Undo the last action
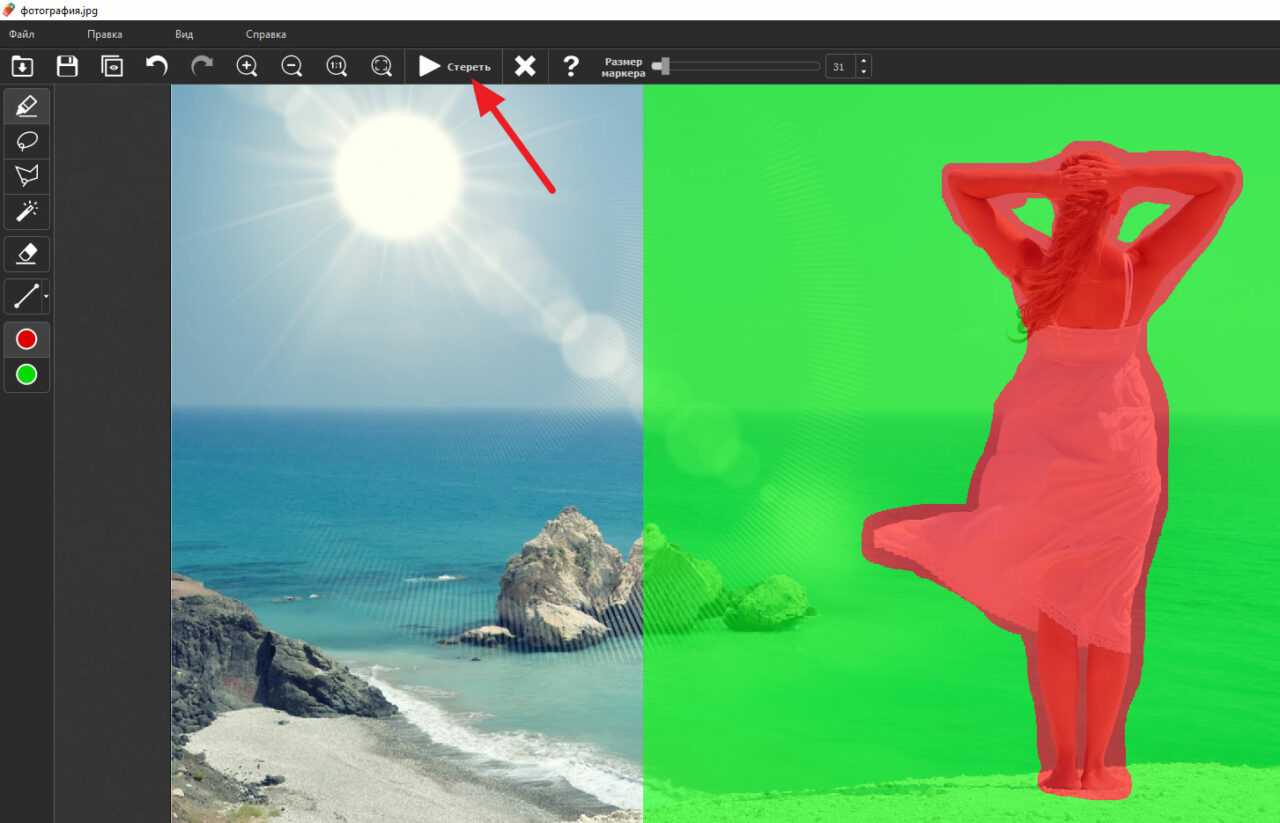 coord(157,66)
